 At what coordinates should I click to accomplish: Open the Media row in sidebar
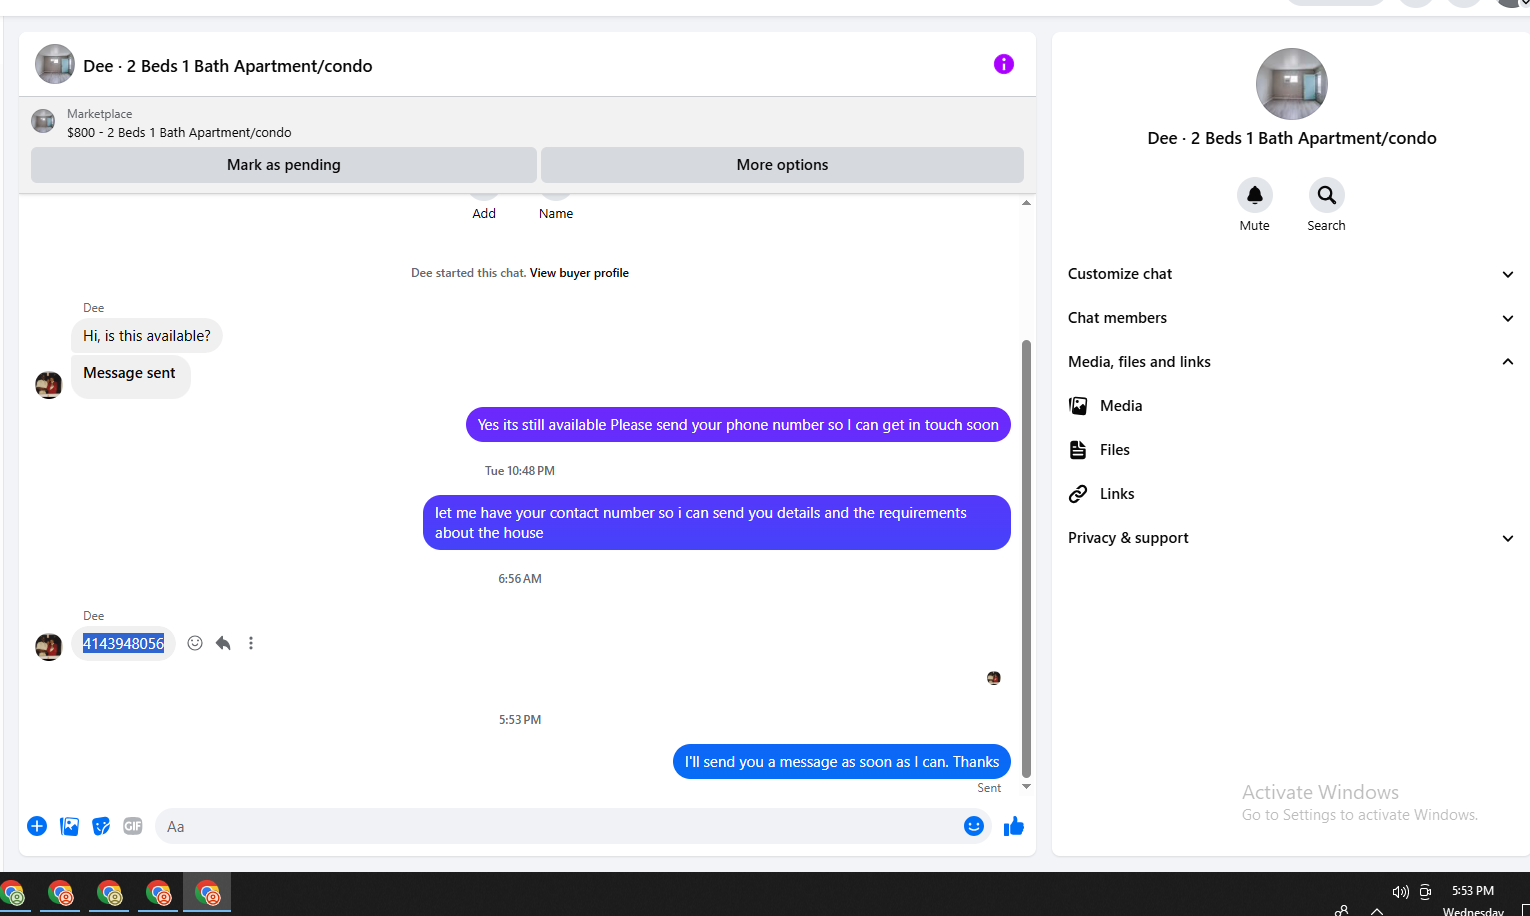[x=1290, y=406]
